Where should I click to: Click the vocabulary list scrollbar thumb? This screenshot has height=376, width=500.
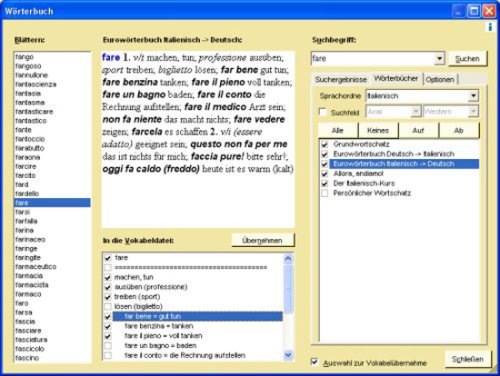pyautogui.click(x=288, y=289)
